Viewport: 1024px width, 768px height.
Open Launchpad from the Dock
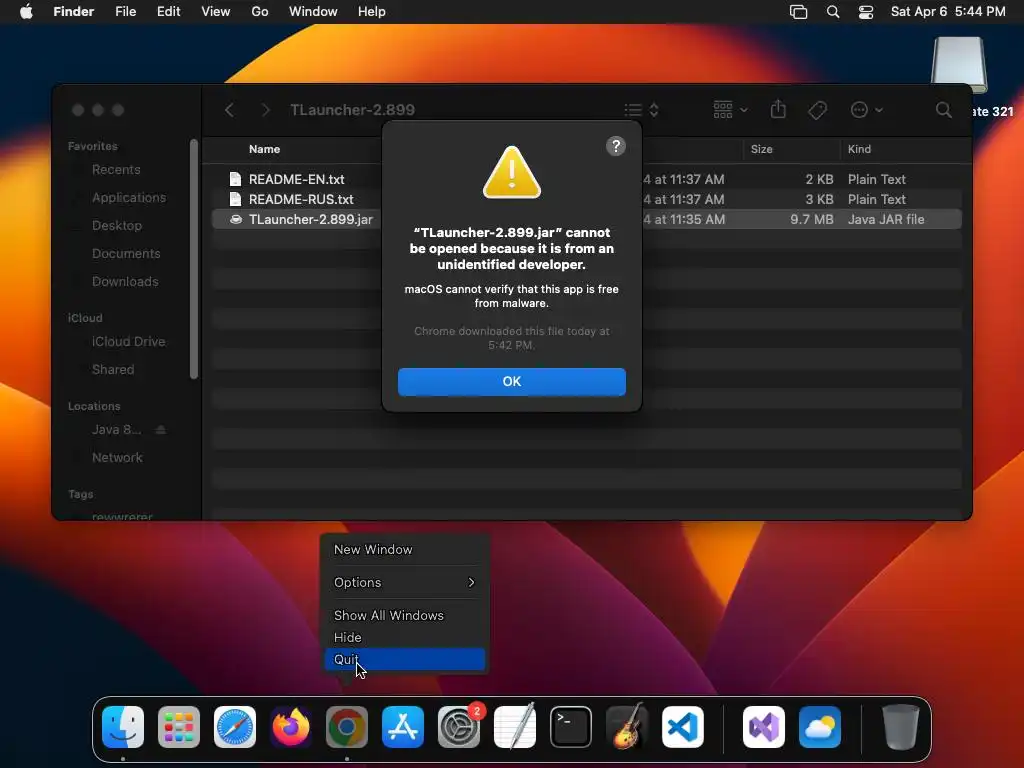[179, 727]
